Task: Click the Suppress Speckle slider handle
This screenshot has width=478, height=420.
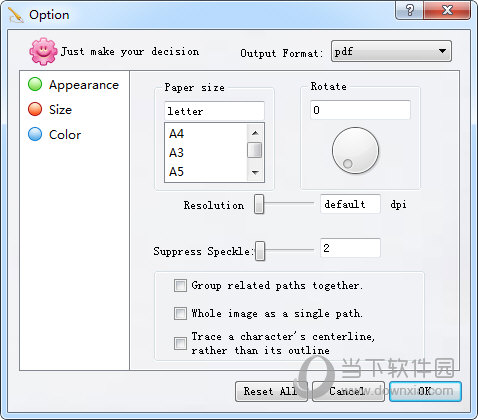Action: pyautogui.click(x=260, y=251)
